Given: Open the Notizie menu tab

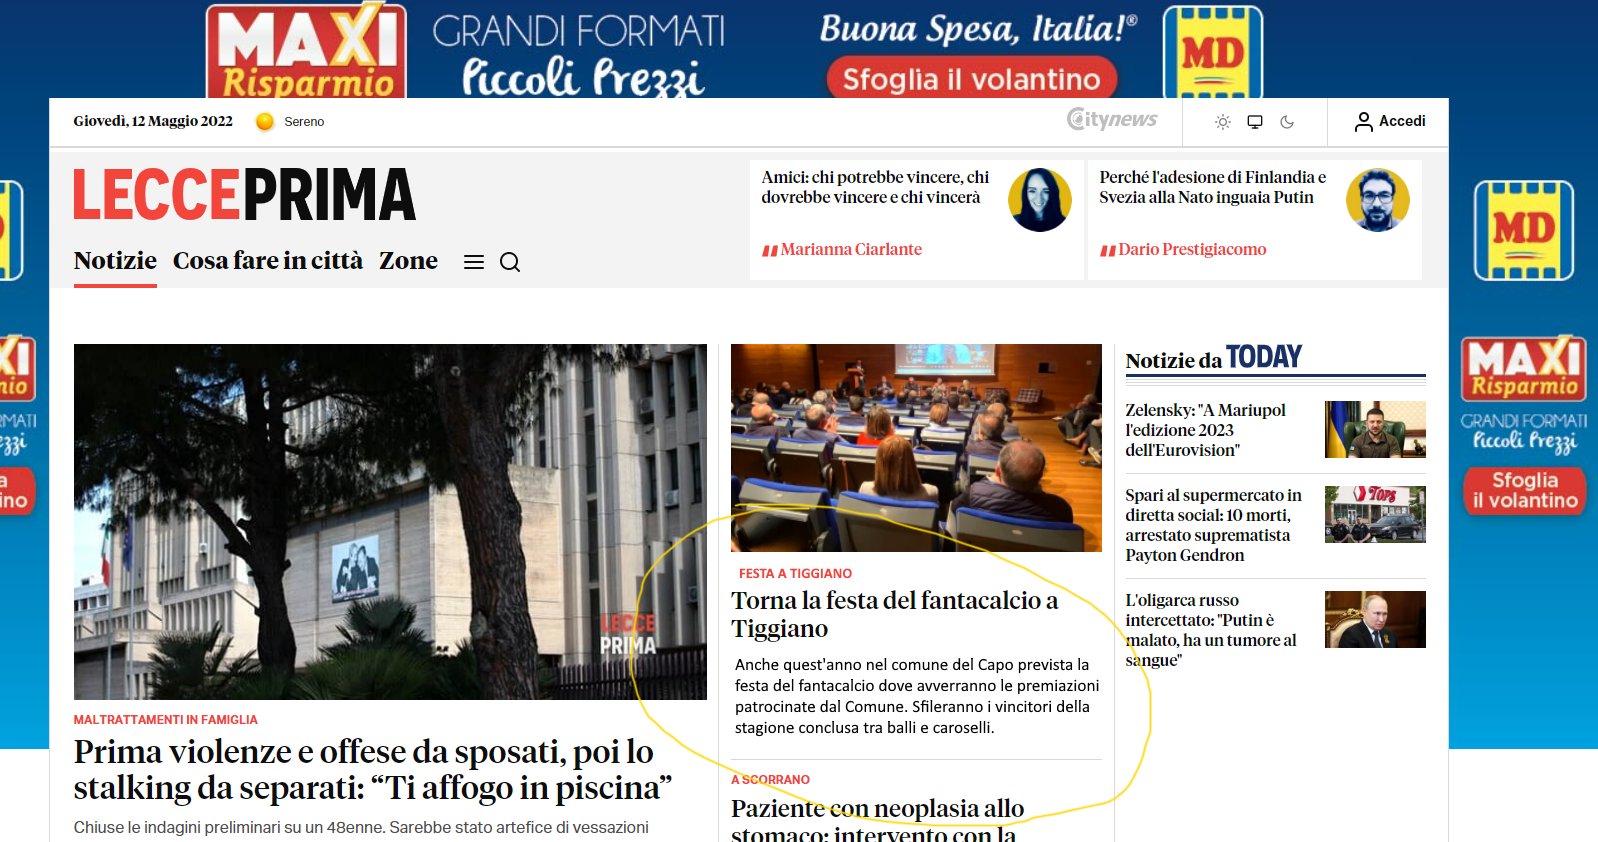Looking at the screenshot, I should (115, 261).
